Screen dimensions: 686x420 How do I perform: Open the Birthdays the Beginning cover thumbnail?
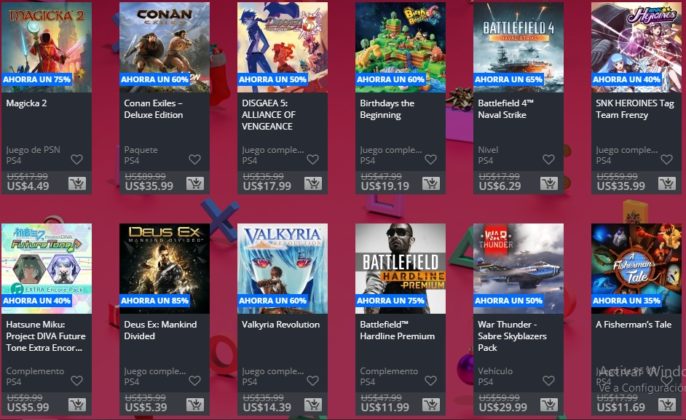click(400, 47)
